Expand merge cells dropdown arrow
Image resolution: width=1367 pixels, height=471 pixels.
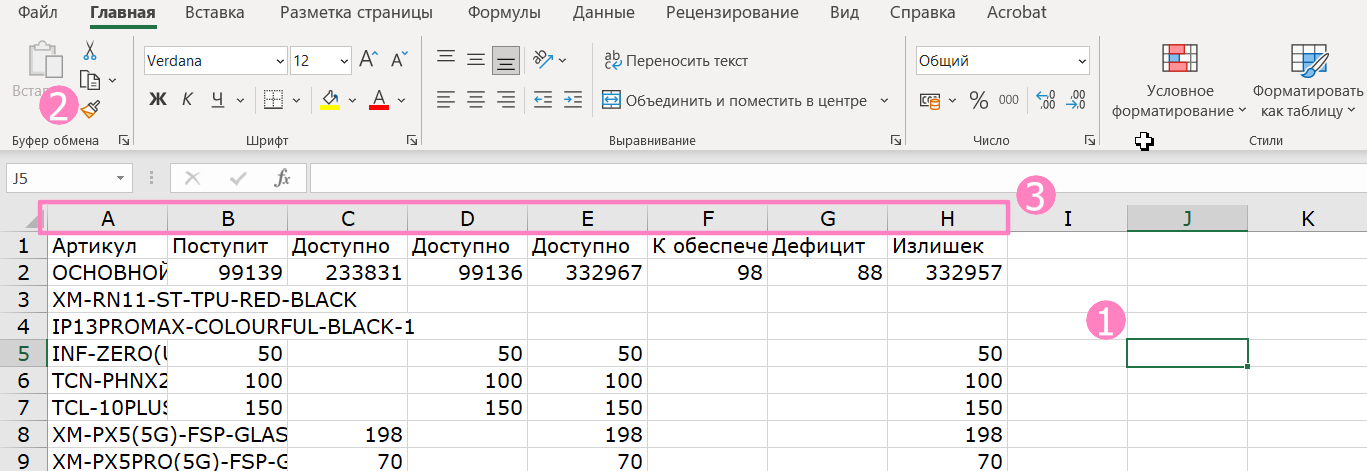click(x=884, y=100)
